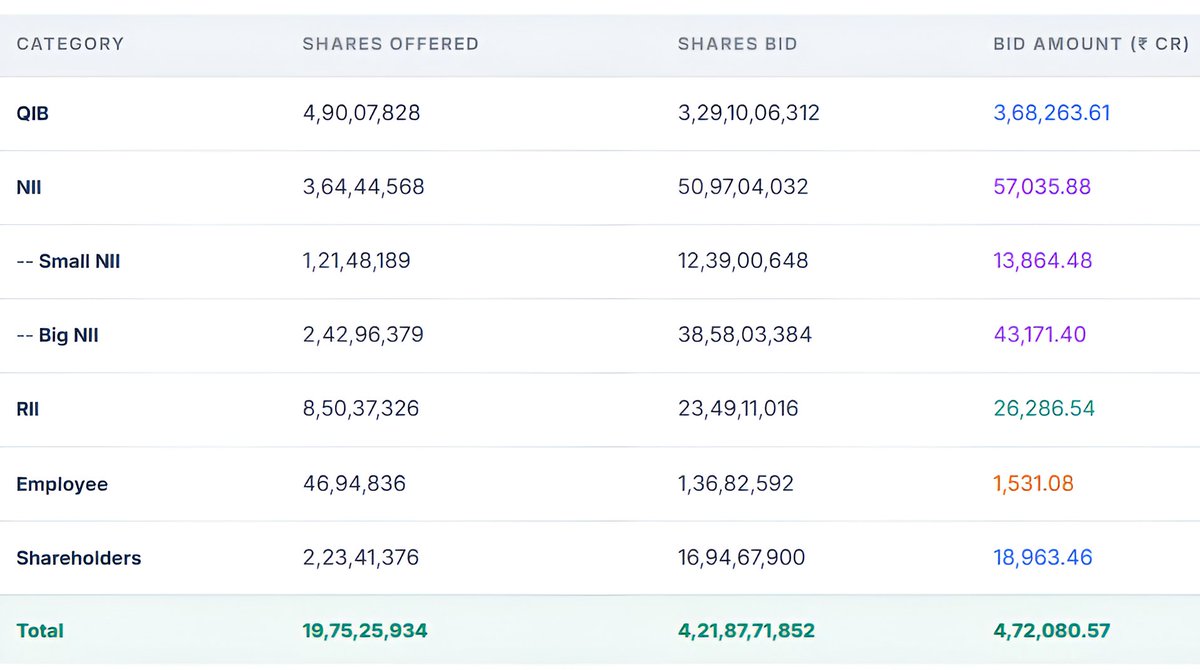Click Total bid amount 4,72,080.57
Viewport: 1200px width, 670px height.
click(x=1052, y=631)
